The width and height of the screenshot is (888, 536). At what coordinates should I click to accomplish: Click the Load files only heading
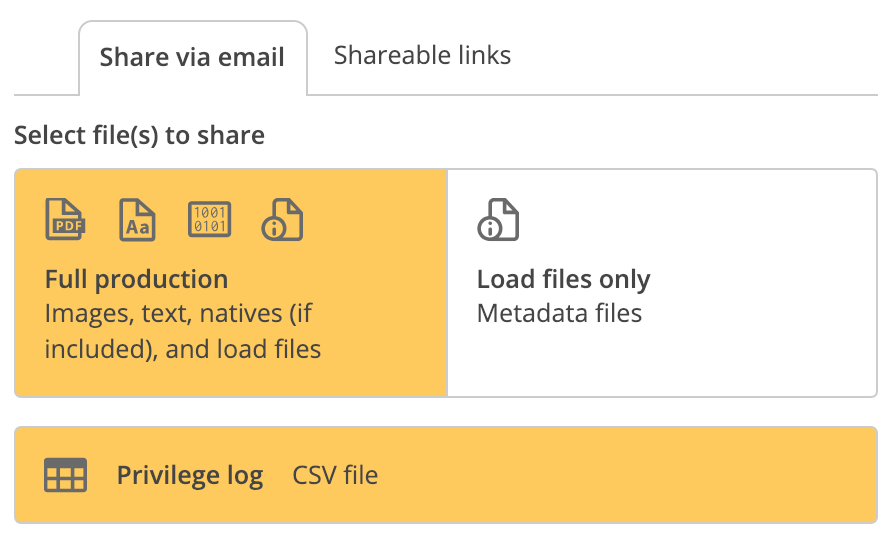563,279
